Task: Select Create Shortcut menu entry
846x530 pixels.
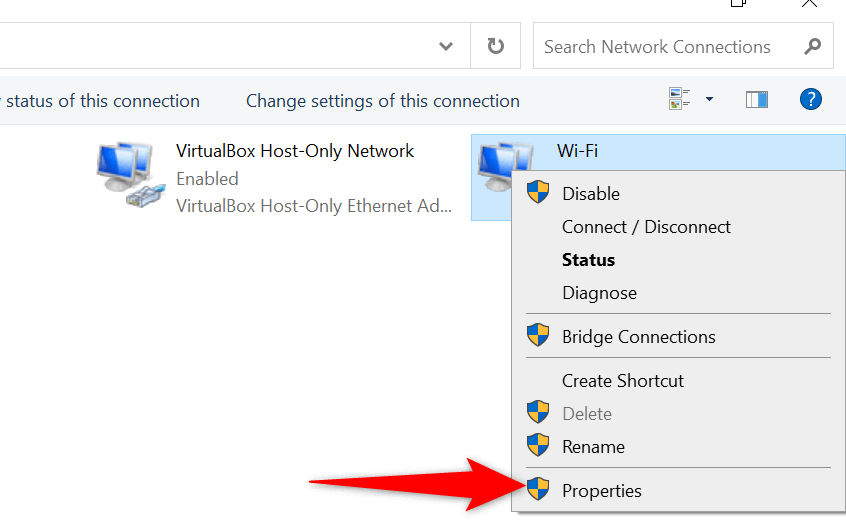Action: pyautogui.click(x=622, y=381)
